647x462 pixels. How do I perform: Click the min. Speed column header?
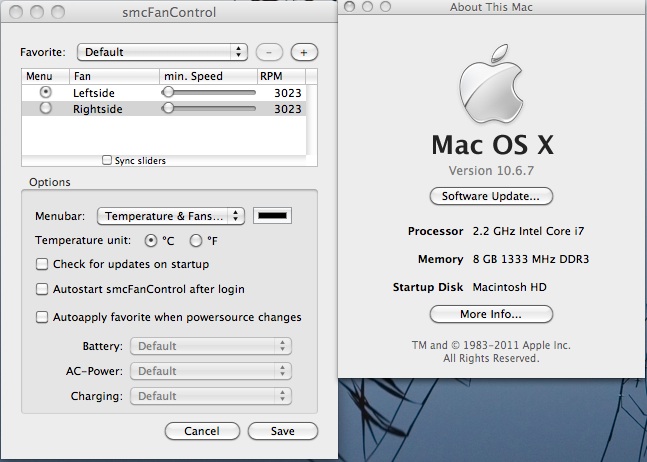coord(208,76)
